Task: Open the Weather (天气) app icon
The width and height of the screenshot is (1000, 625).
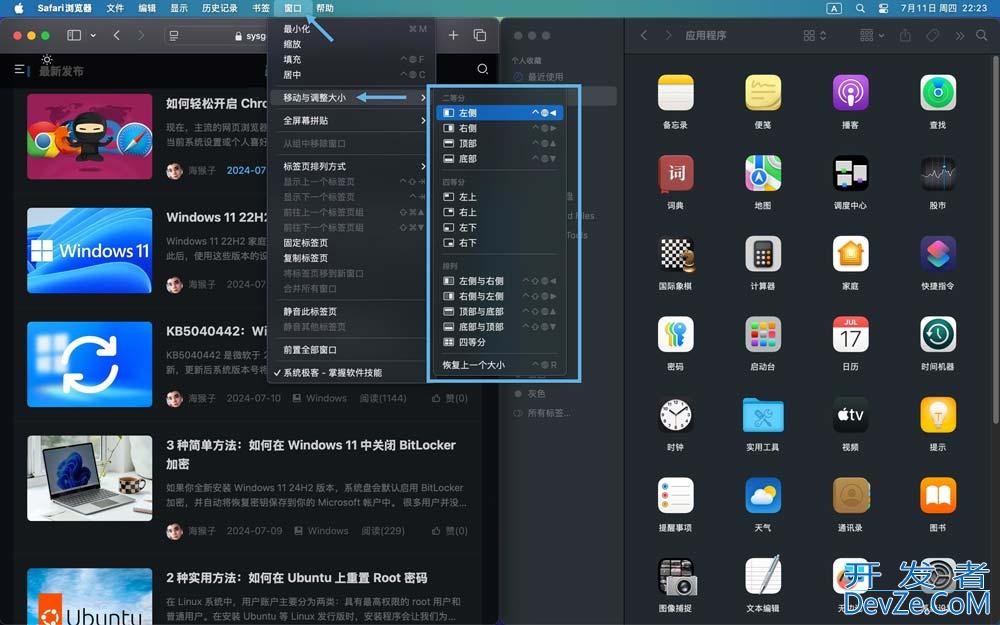Action: pos(763,496)
